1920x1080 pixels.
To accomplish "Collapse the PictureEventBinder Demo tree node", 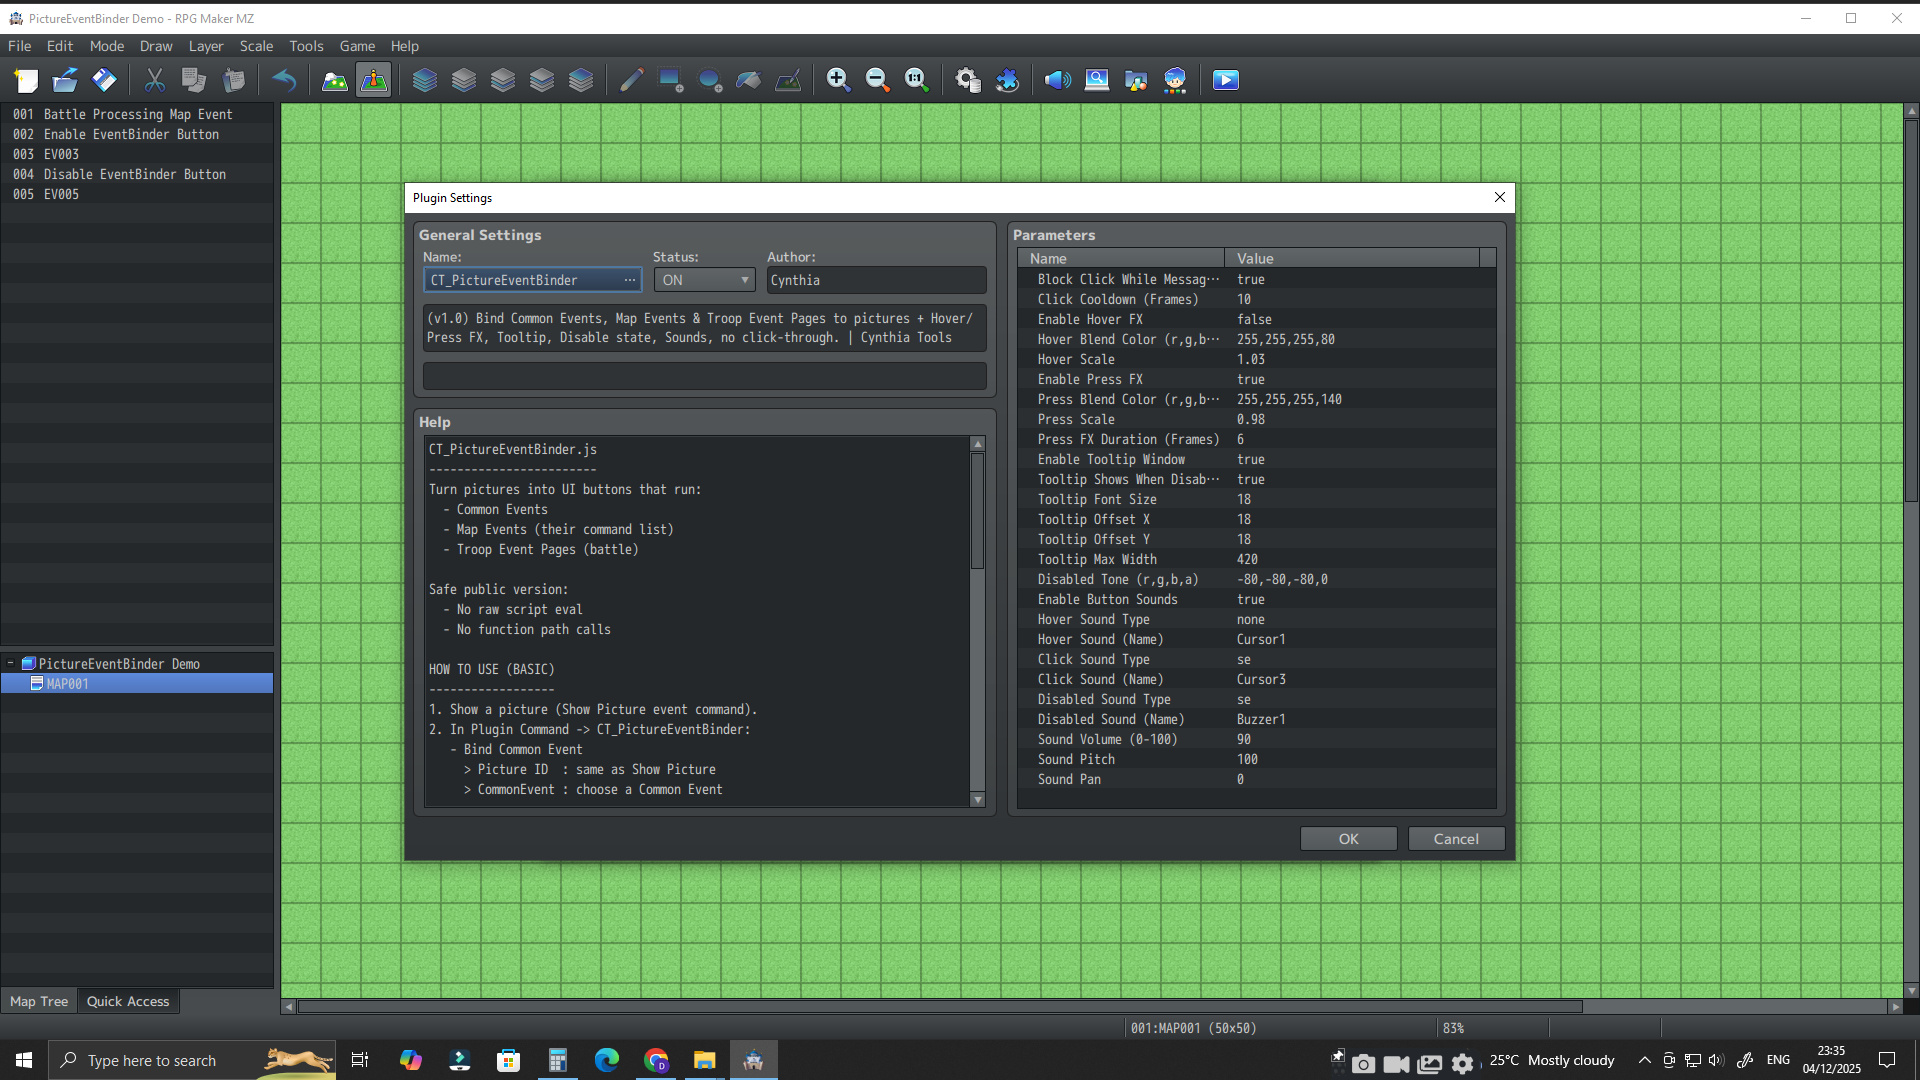I will point(11,663).
